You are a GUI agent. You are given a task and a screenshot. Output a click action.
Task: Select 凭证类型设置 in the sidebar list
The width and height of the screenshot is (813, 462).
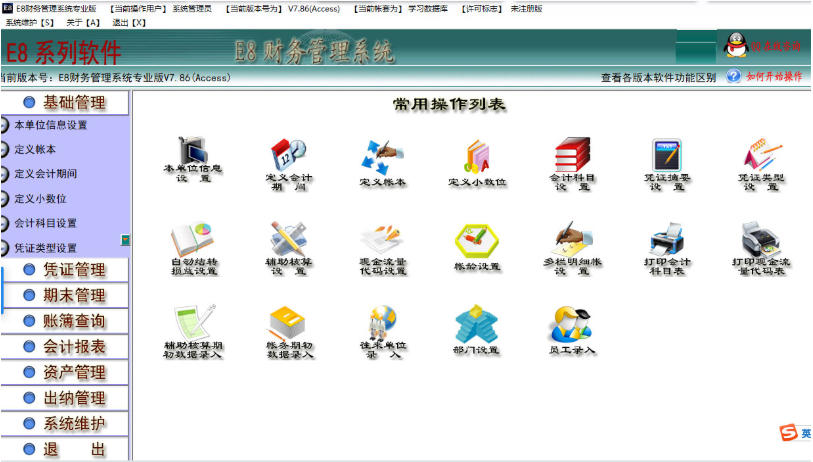point(46,248)
